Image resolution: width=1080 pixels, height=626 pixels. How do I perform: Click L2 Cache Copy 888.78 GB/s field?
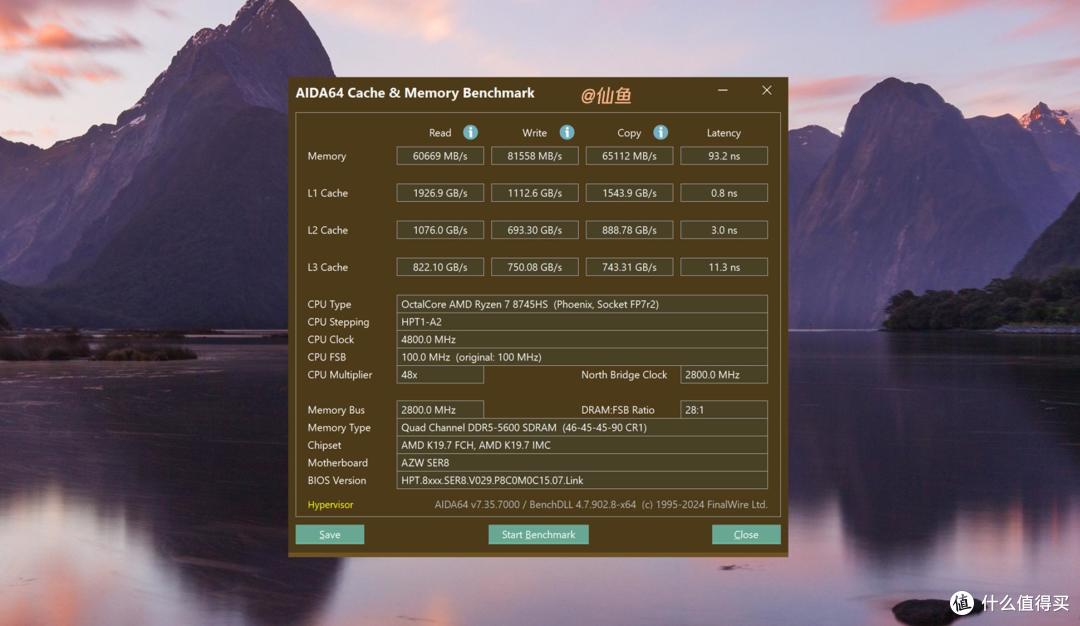[630, 230]
